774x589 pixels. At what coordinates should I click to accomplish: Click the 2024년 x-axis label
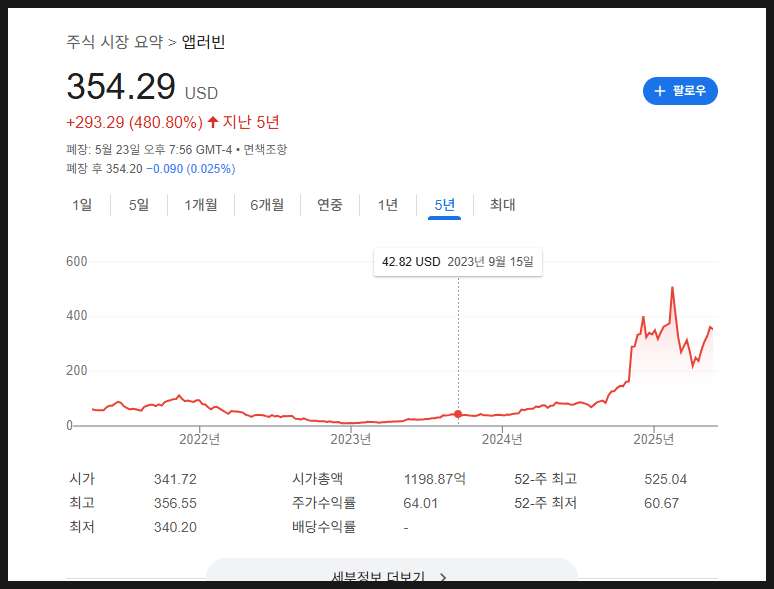click(502, 439)
